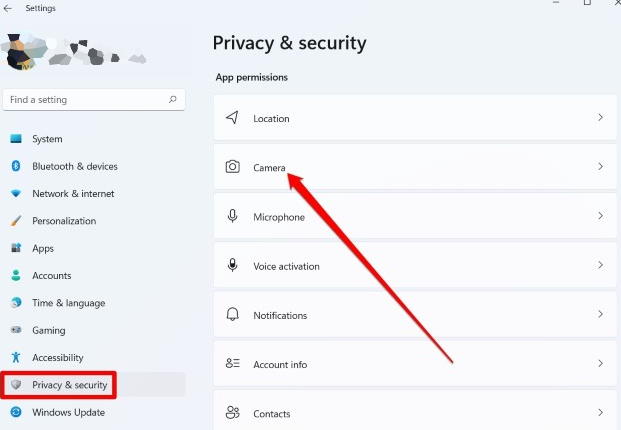
Task: Click the Camera icon in App permissions
Action: coord(232,167)
